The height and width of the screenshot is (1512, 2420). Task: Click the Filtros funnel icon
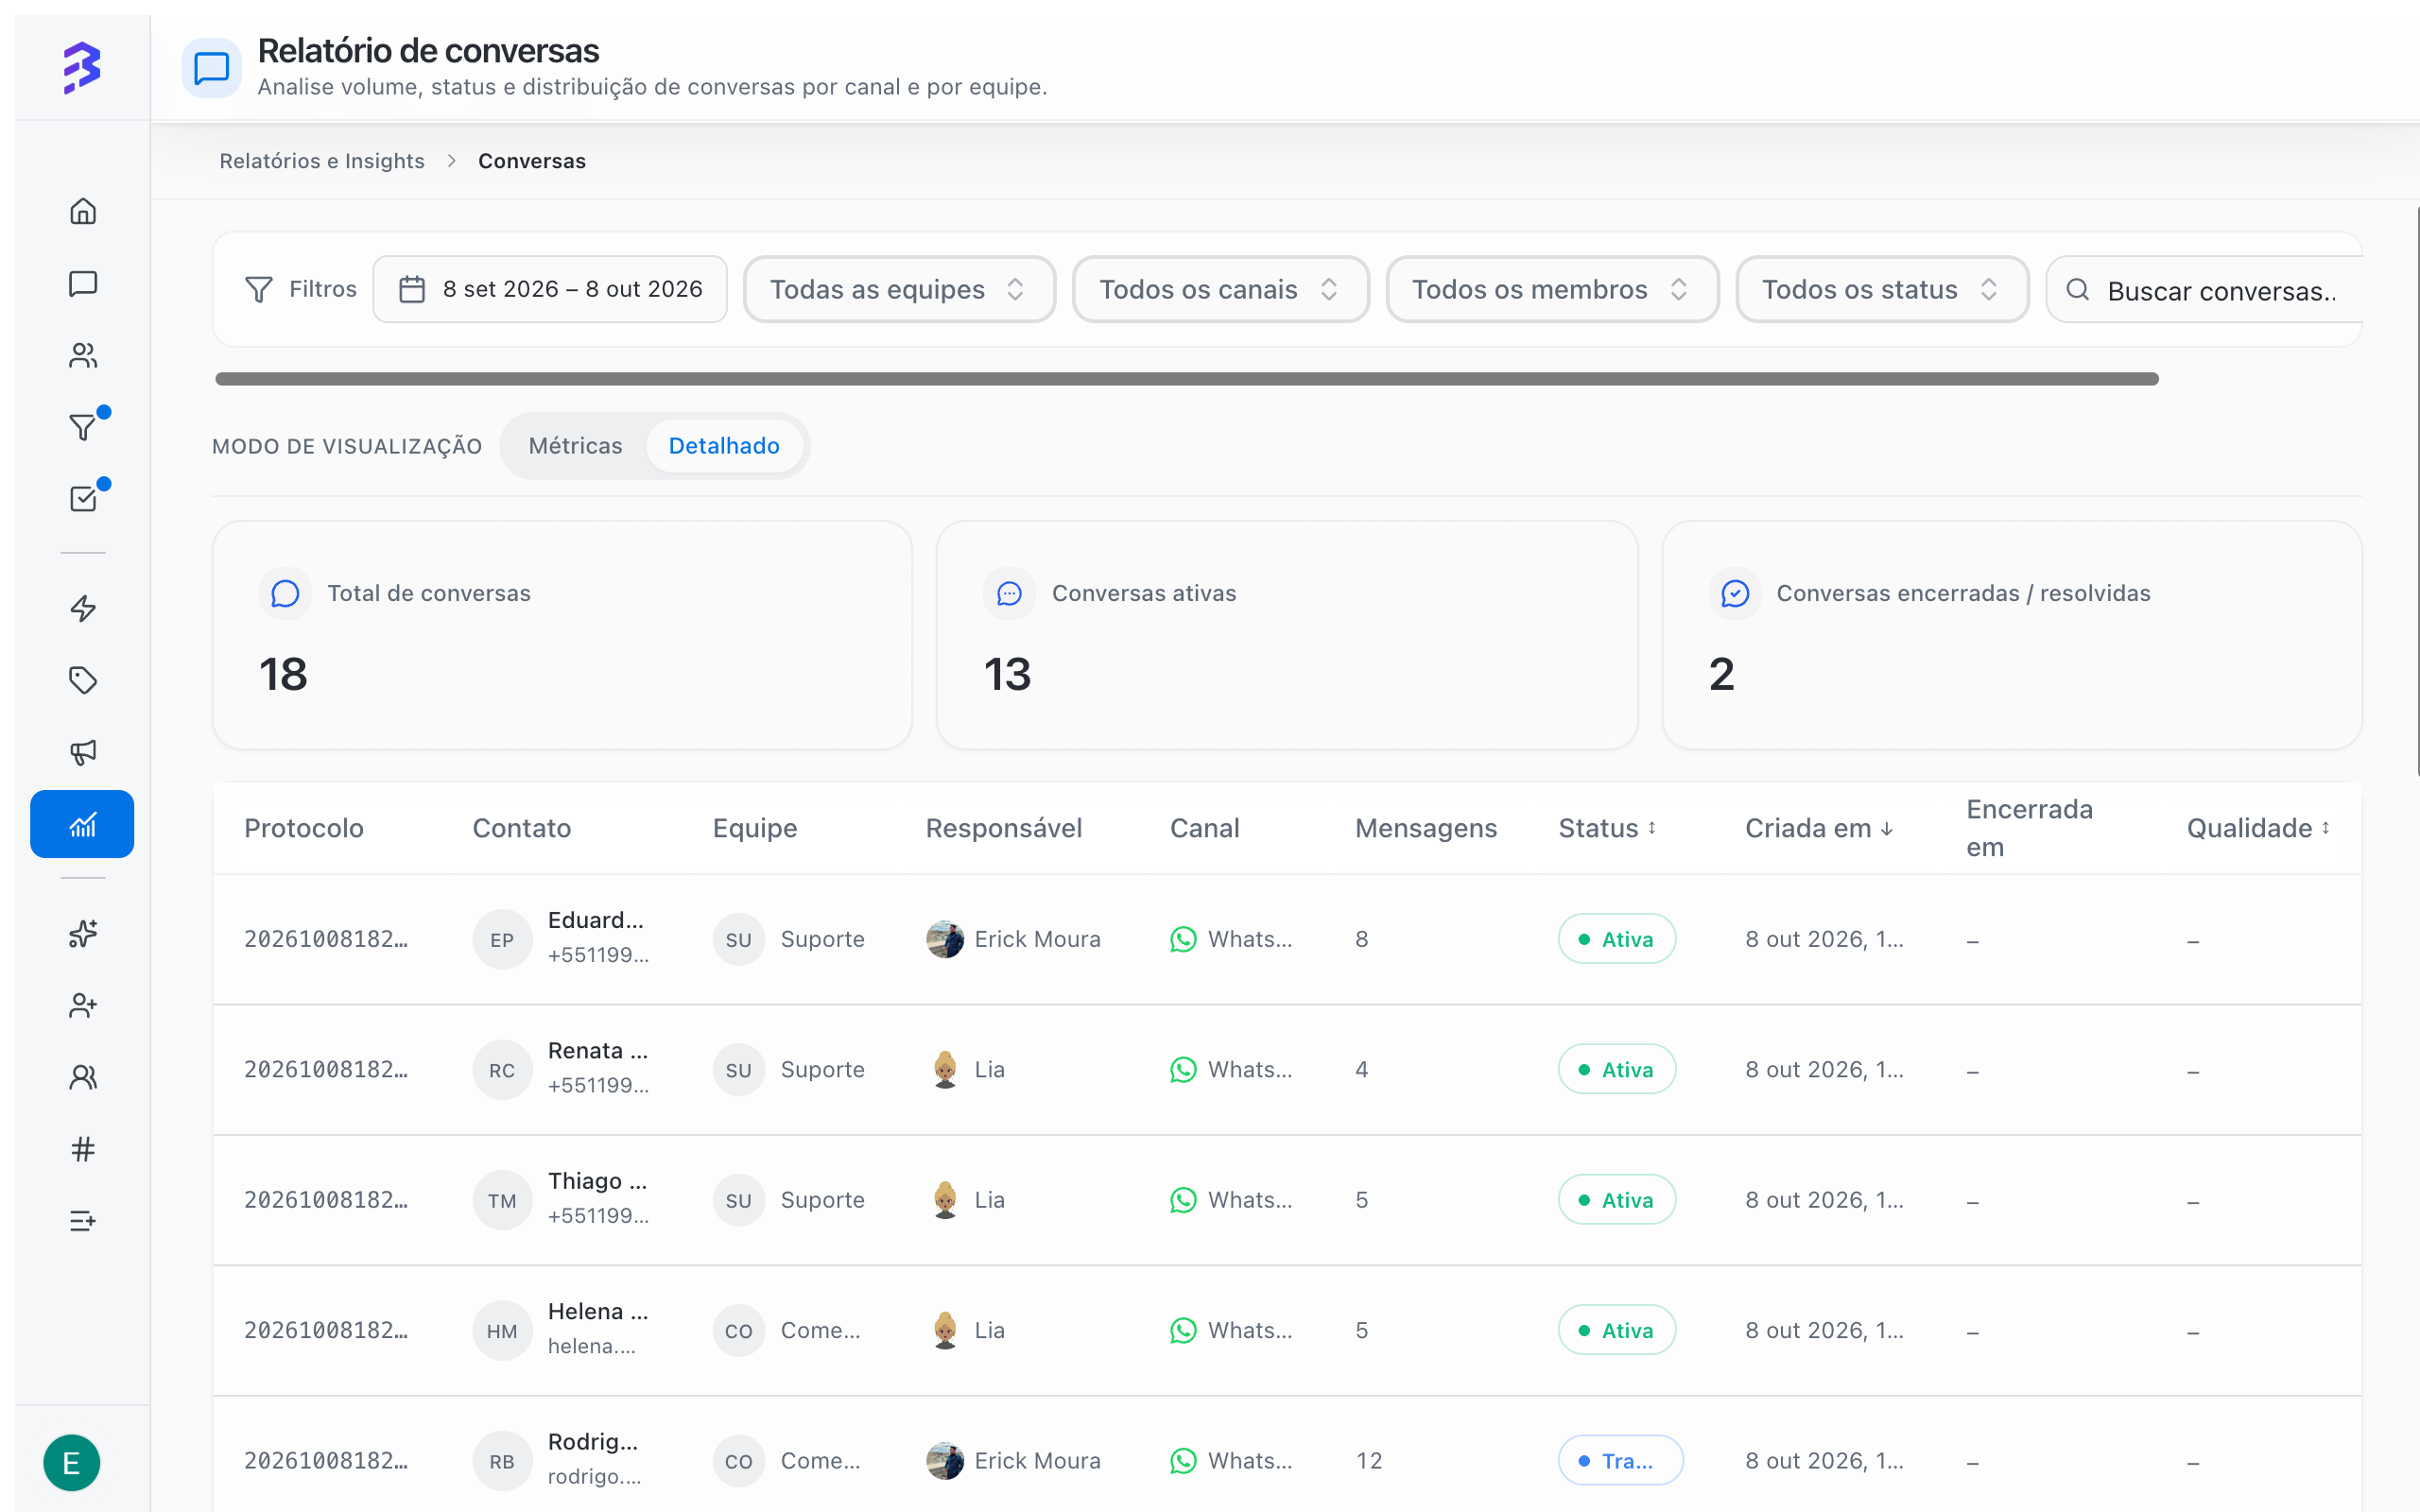point(259,289)
